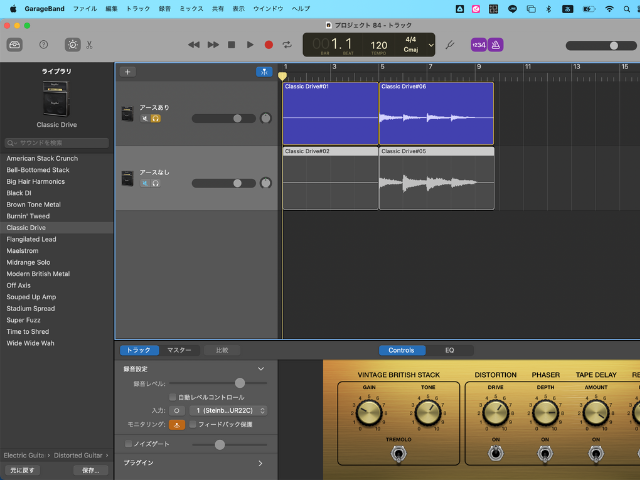Toggle Smart Controls dial button
Viewport: 640px width, 480px height.
tap(73, 44)
